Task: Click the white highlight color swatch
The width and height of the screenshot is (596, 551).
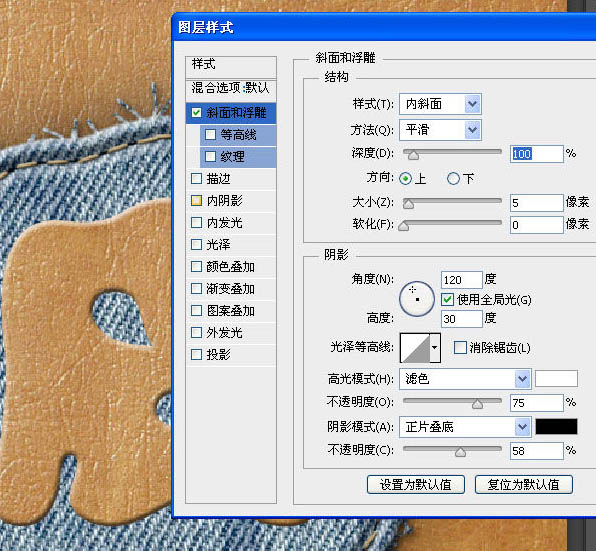Action: [x=556, y=378]
